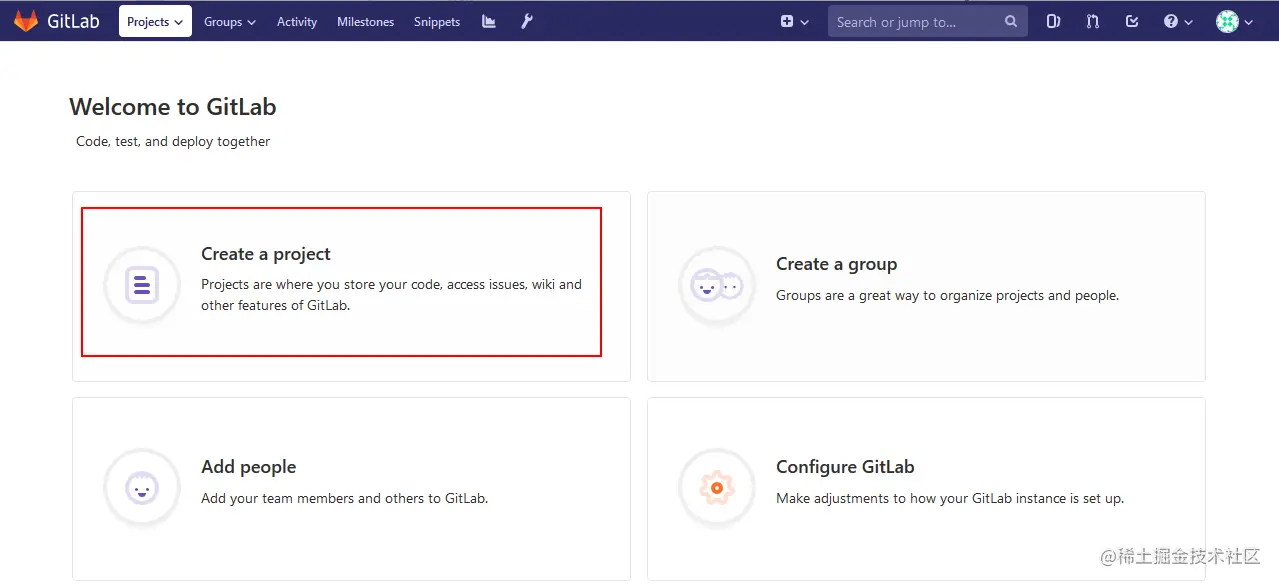The image size is (1279, 585).
Task: Click the GitLab fox logo
Action: pos(26,21)
